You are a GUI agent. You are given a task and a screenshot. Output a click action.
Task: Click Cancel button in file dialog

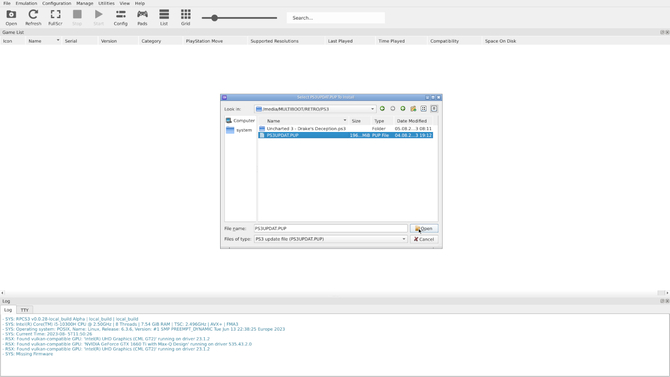click(424, 239)
